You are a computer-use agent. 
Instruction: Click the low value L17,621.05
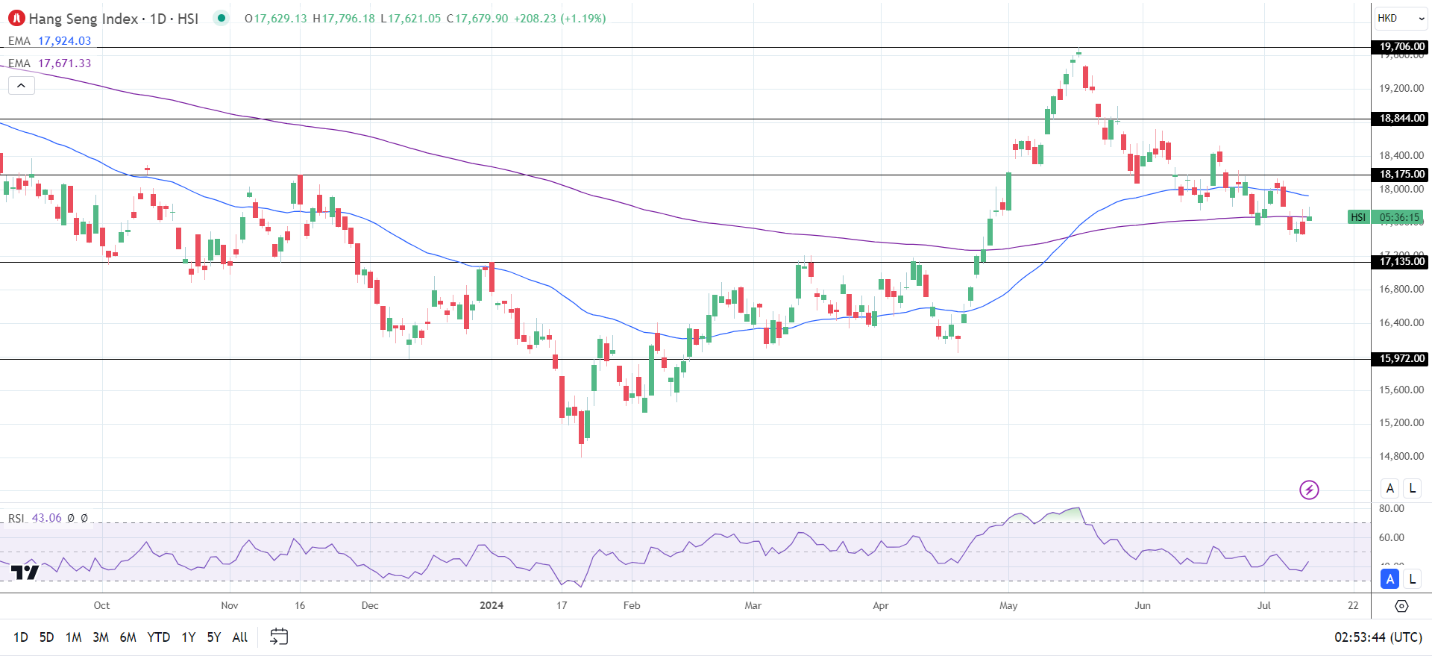tap(412, 18)
